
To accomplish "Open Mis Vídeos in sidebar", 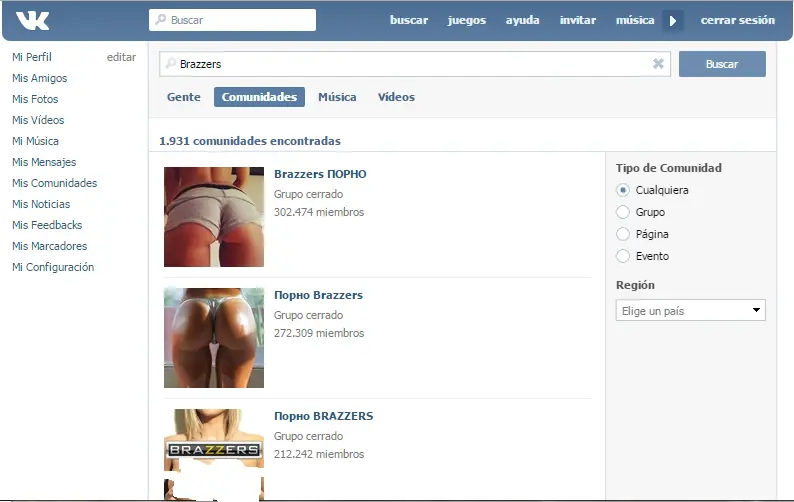I will click(x=38, y=120).
